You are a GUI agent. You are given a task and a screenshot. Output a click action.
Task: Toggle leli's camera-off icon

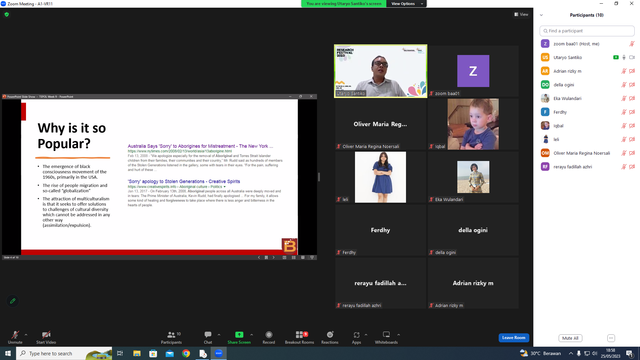[x=632, y=139]
